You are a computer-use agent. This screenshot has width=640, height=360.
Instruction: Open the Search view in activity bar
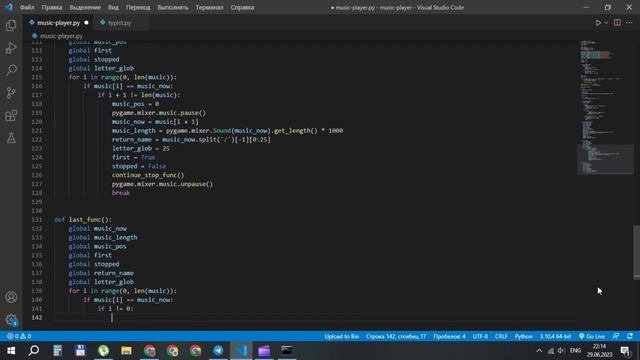11,70
